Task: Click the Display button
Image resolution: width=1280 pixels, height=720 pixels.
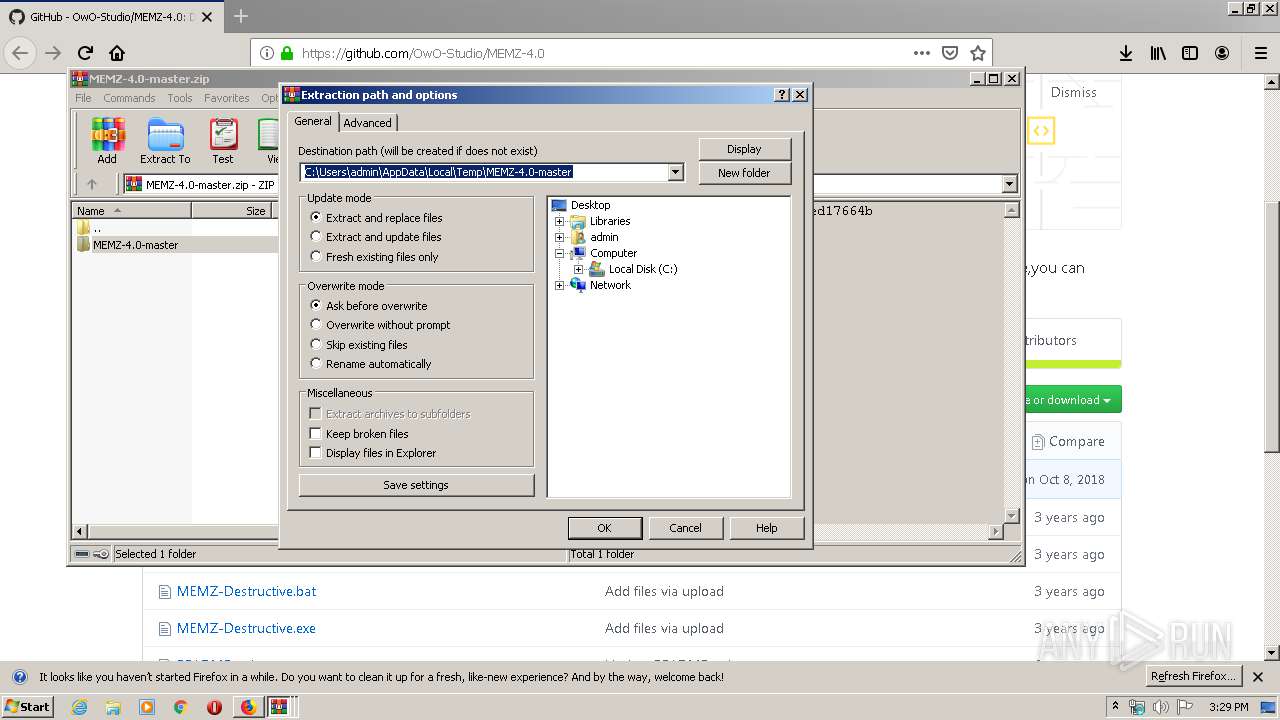Action: coord(744,149)
